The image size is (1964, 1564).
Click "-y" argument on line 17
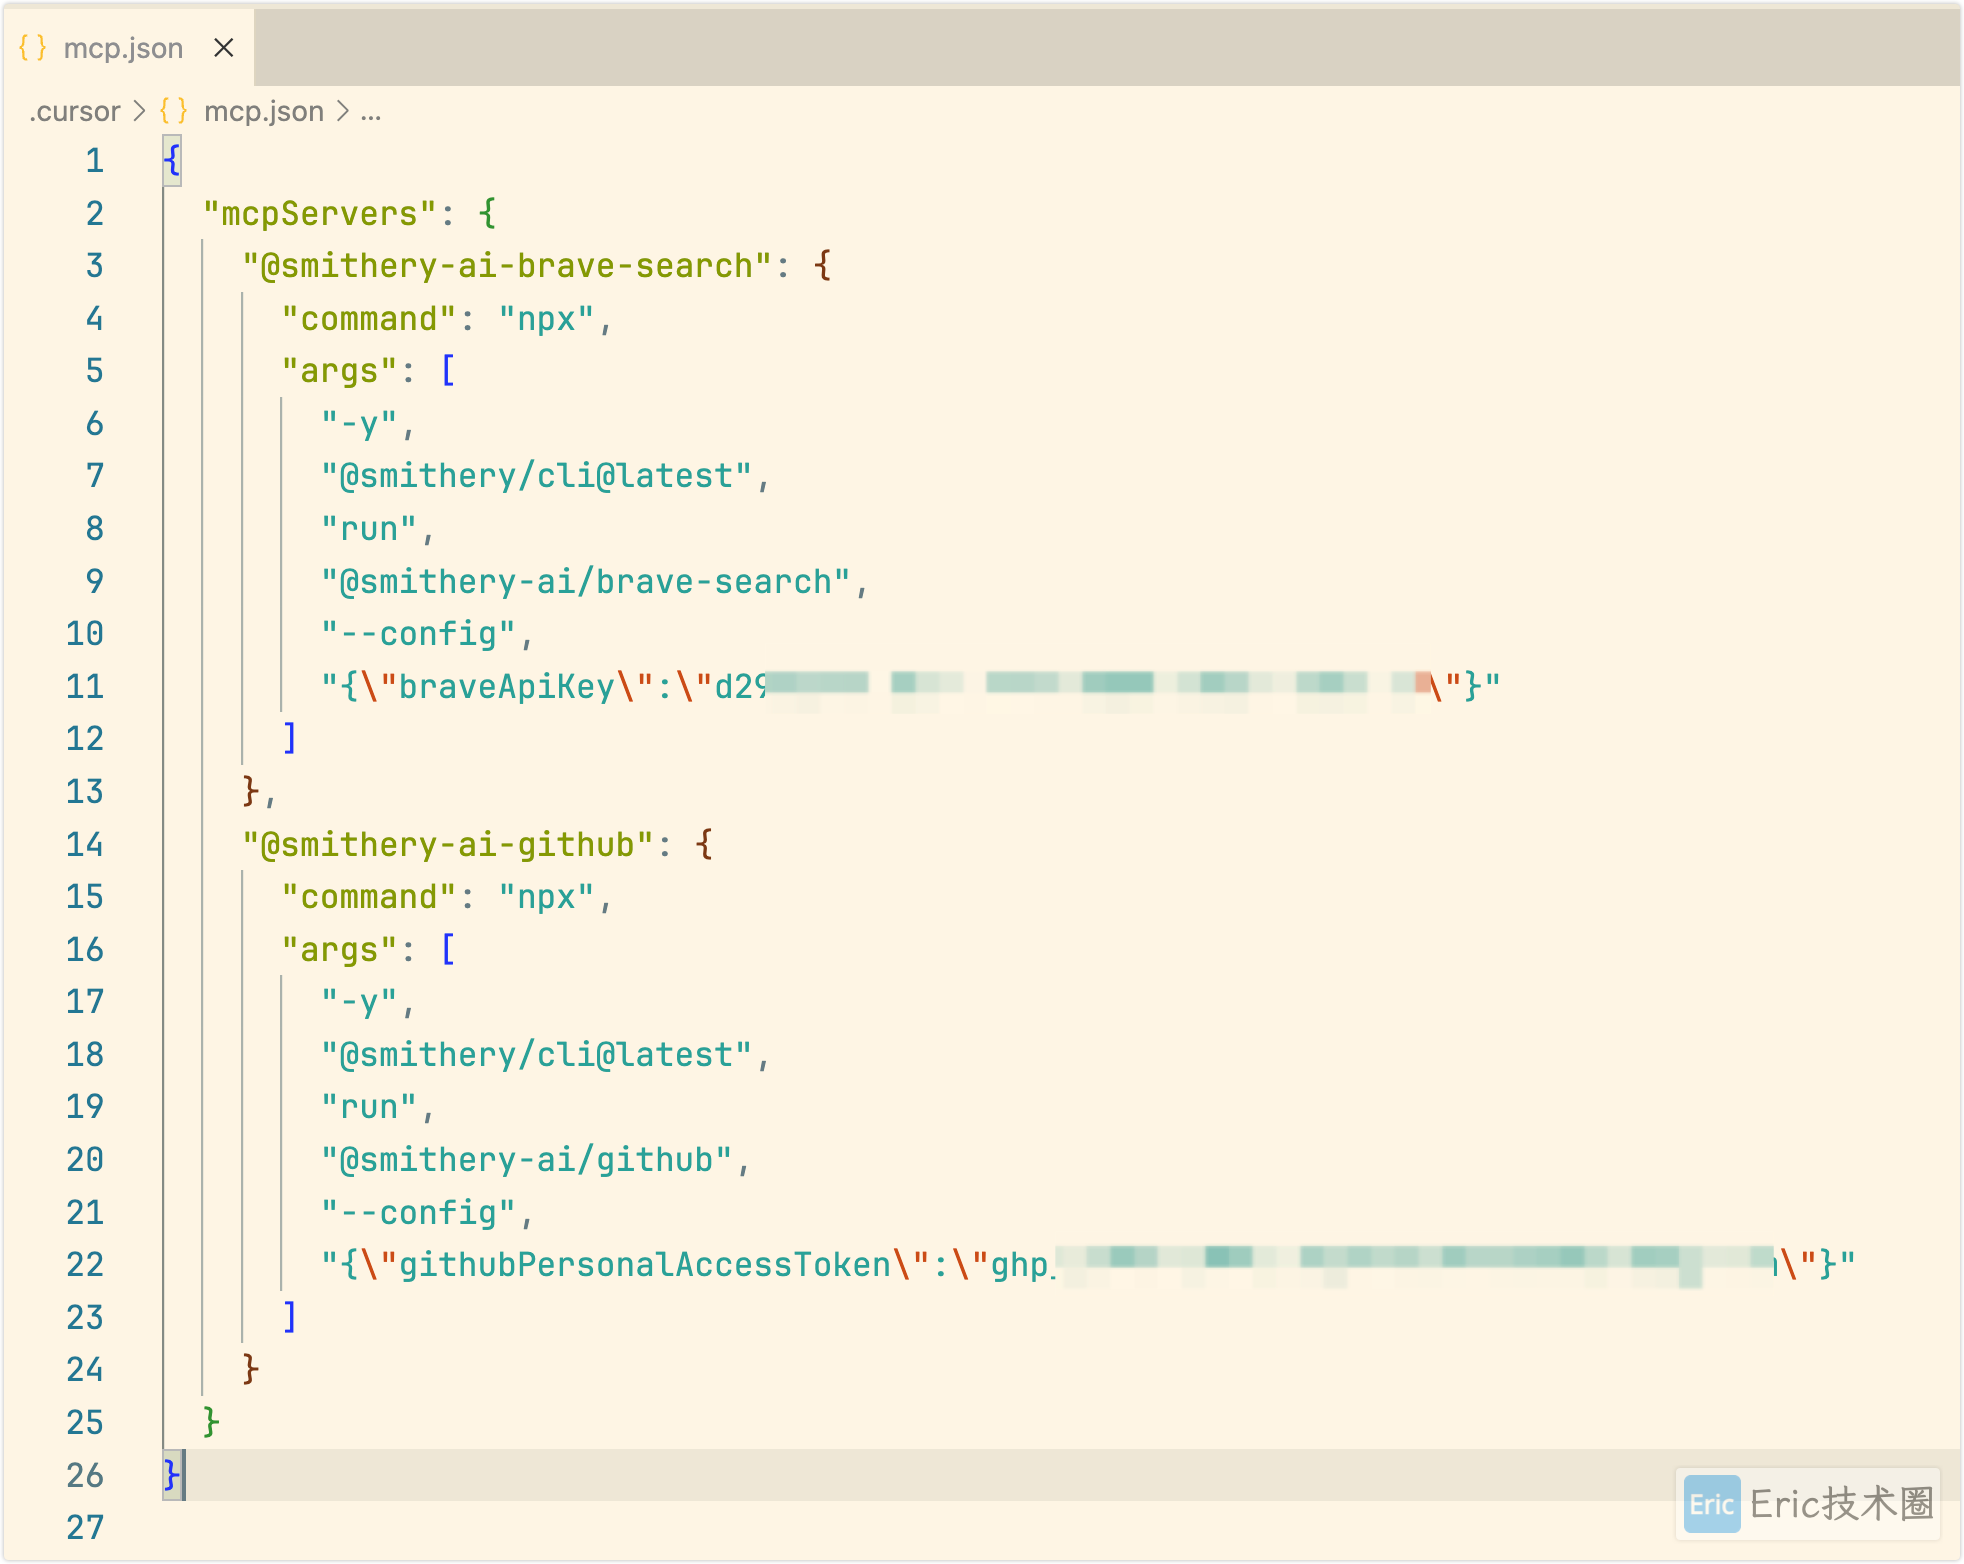point(359,1003)
